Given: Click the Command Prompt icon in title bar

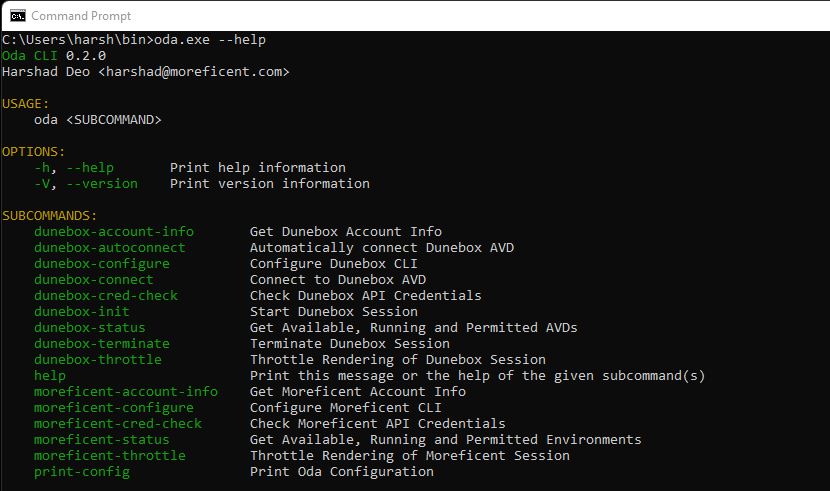Looking at the screenshot, I should tap(17, 15).
